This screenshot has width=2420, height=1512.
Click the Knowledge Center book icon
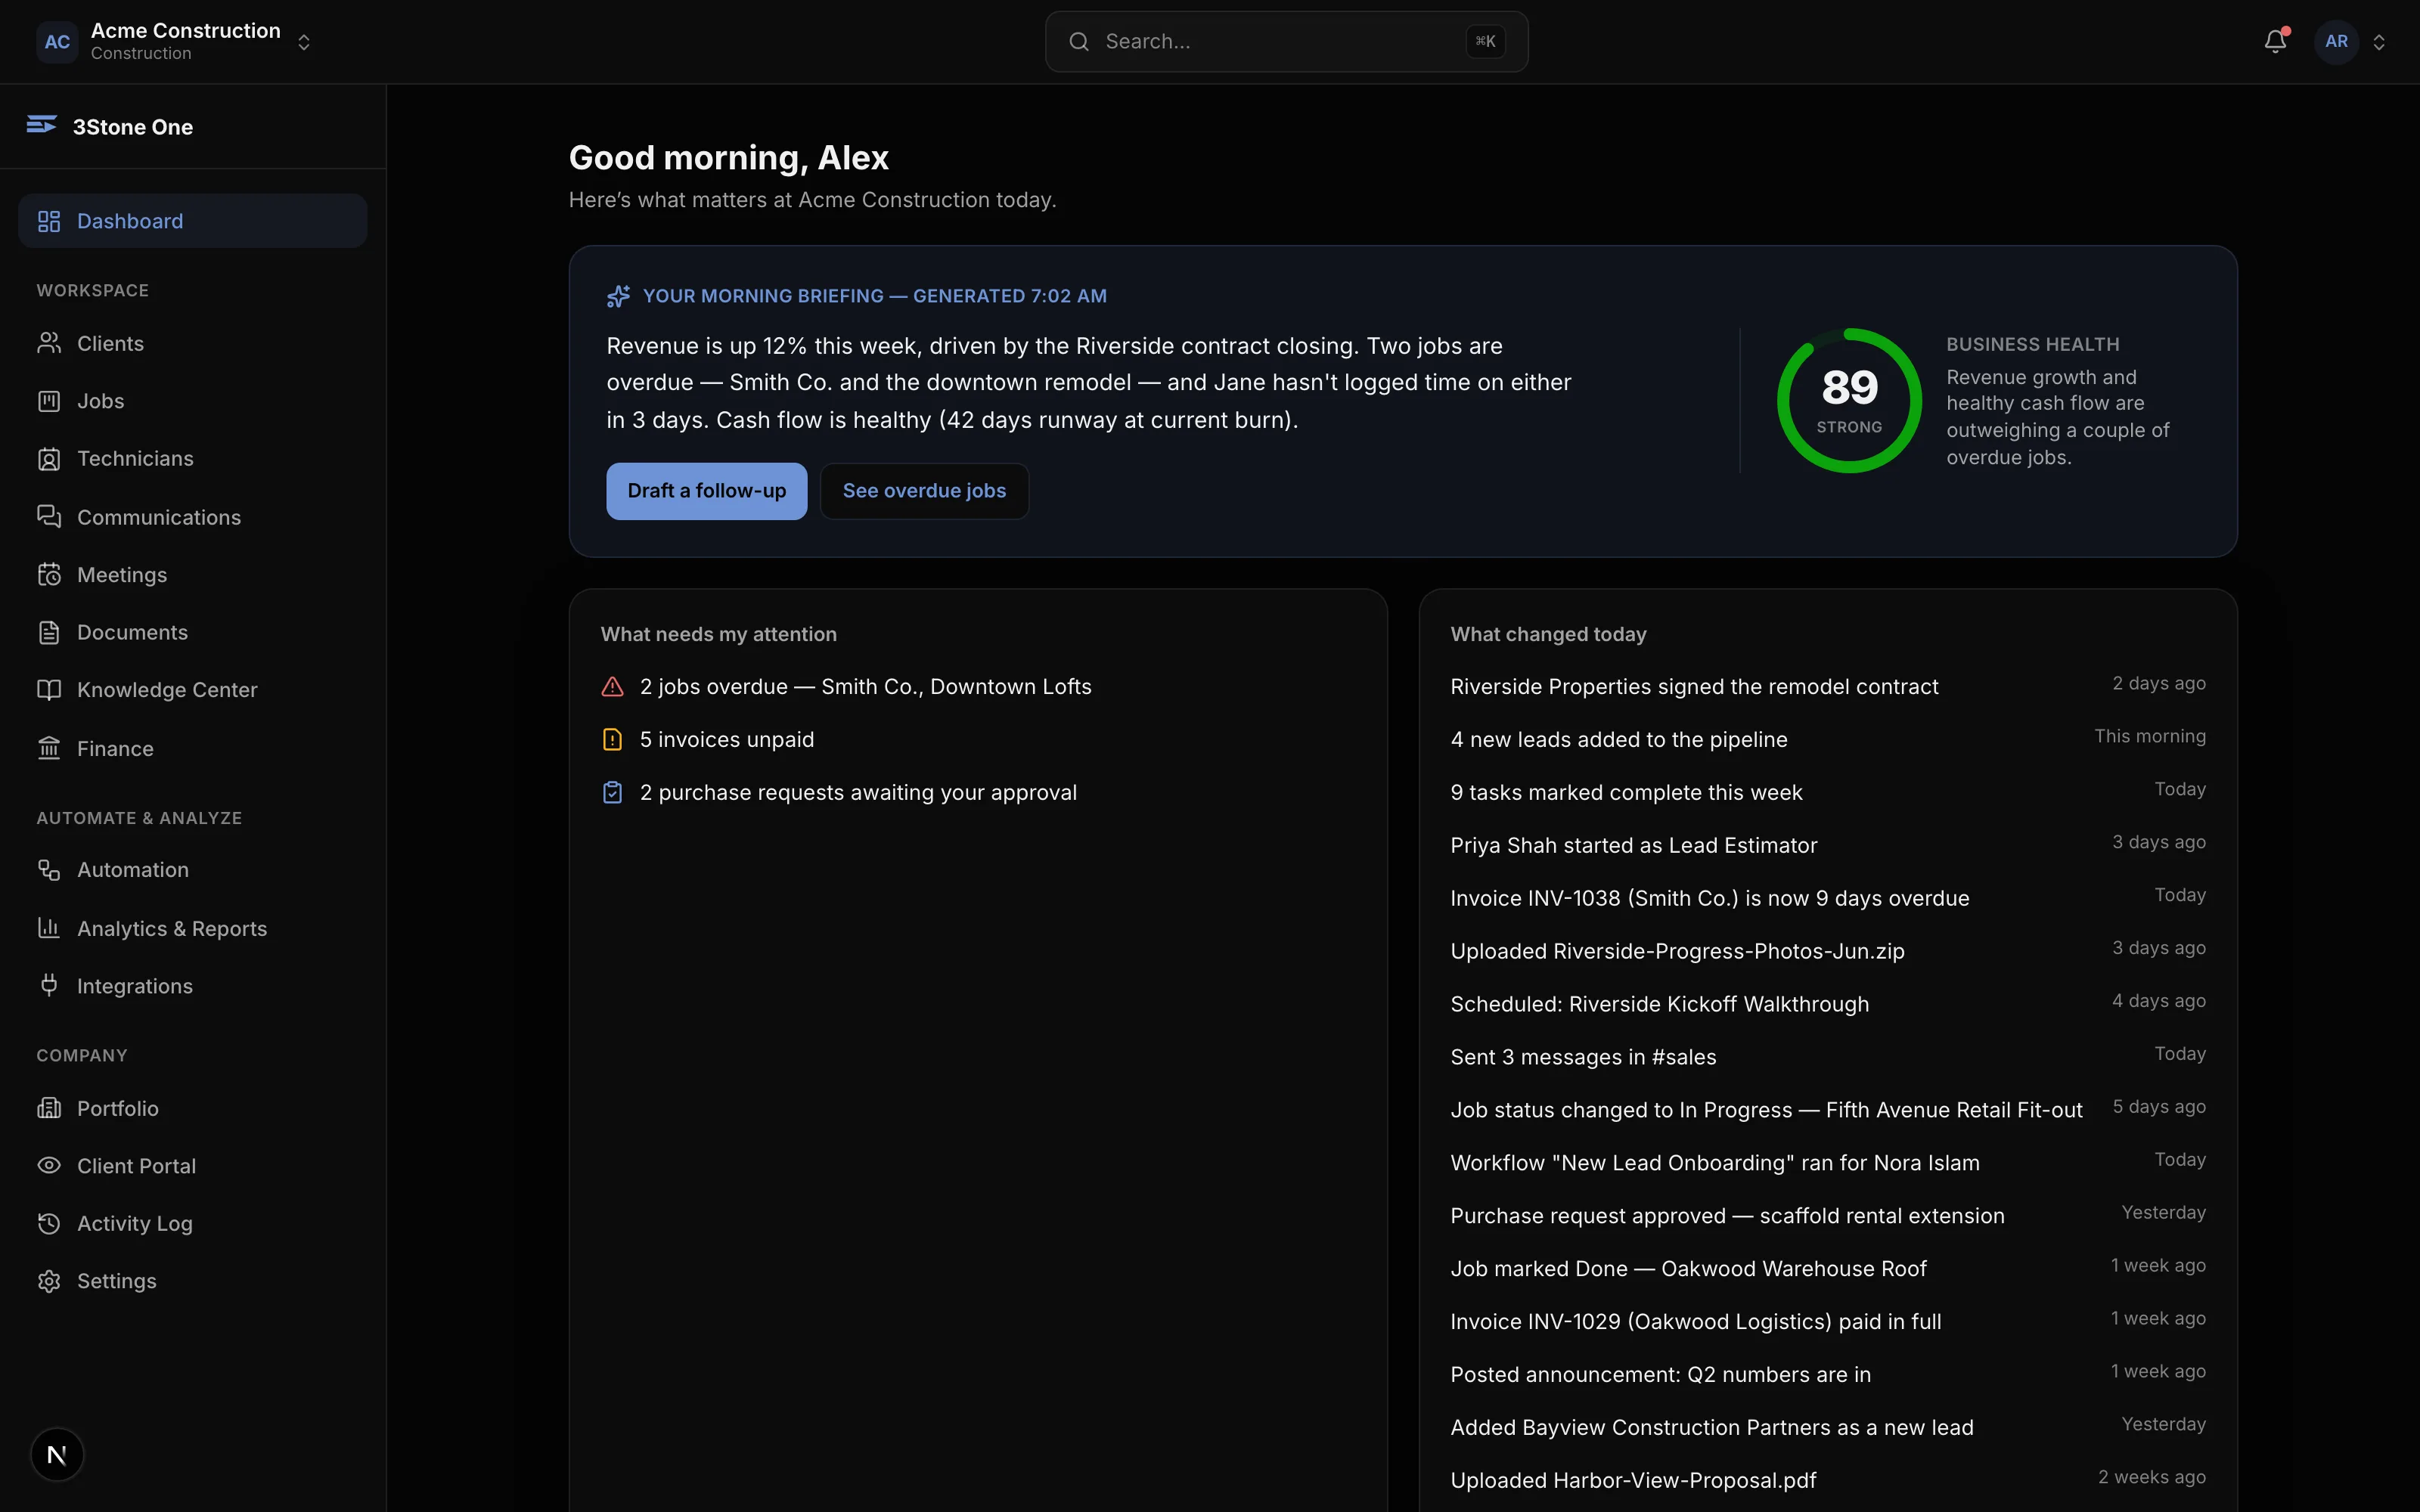click(49, 690)
